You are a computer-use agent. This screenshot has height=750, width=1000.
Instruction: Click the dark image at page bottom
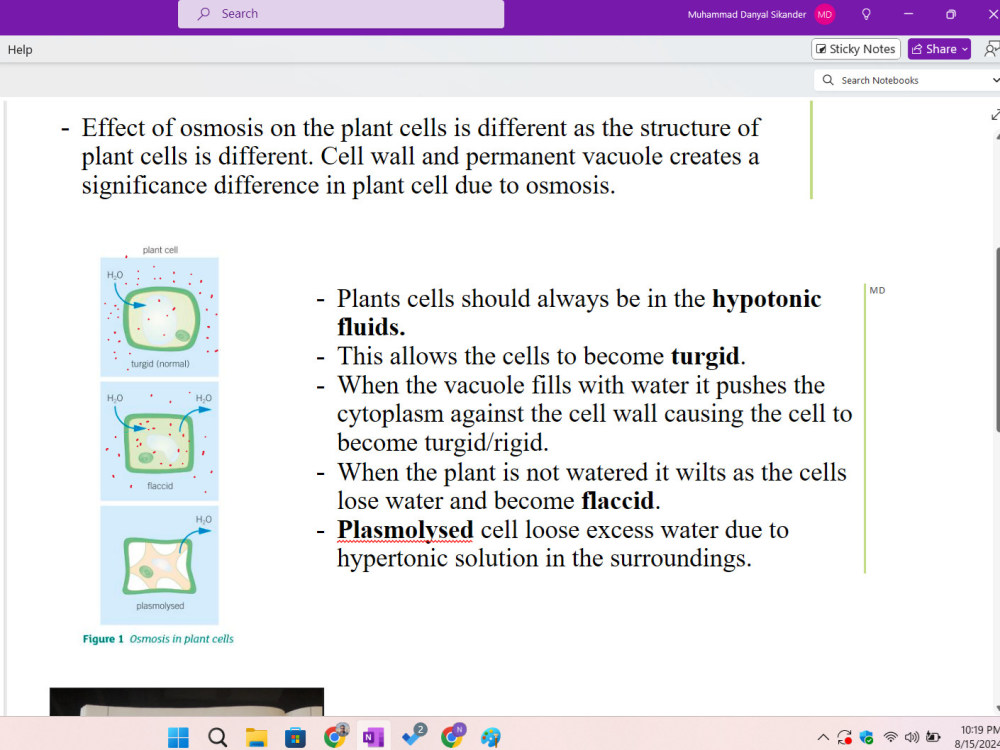[x=187, y=701]
